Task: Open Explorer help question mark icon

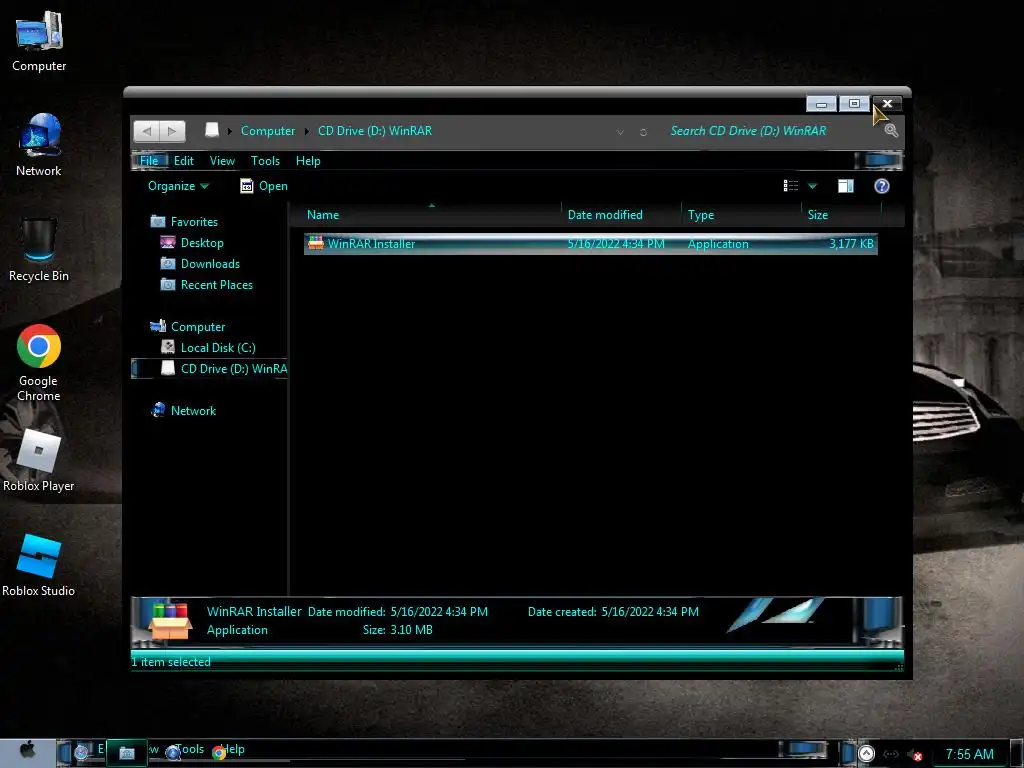Action: click(x=882, y=186)
